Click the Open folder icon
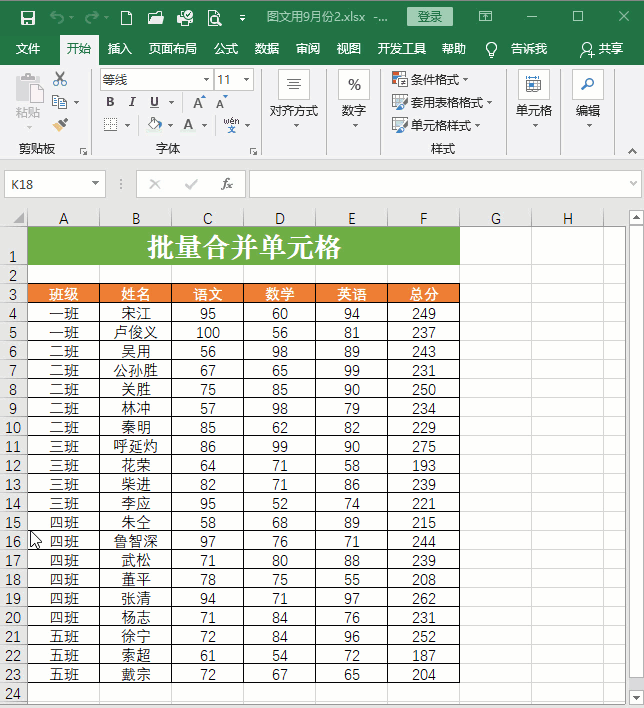This screenshot has height=708, width=644. pos(155,18)
